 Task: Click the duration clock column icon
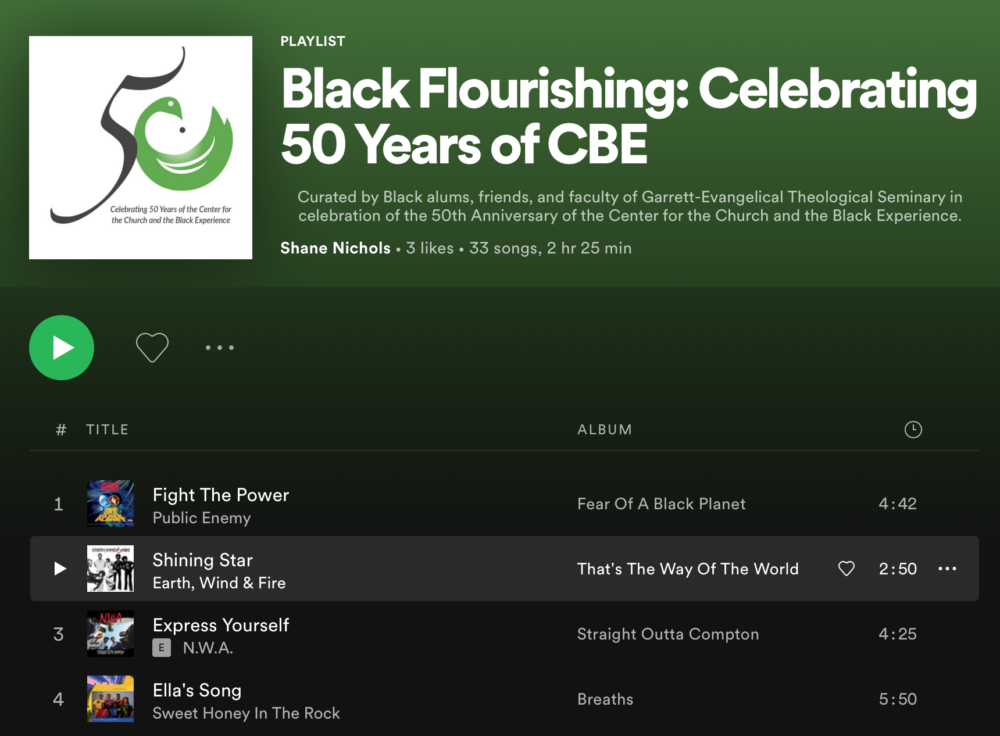[x=912, y=430]
